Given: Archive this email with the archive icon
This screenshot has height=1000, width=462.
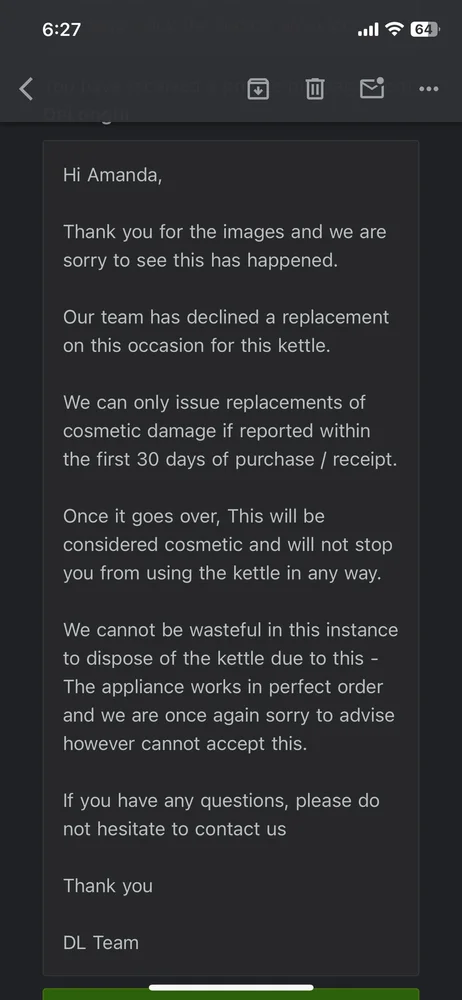Looking at the screenshot, I should pyautogui.click(x=258, y=89).
